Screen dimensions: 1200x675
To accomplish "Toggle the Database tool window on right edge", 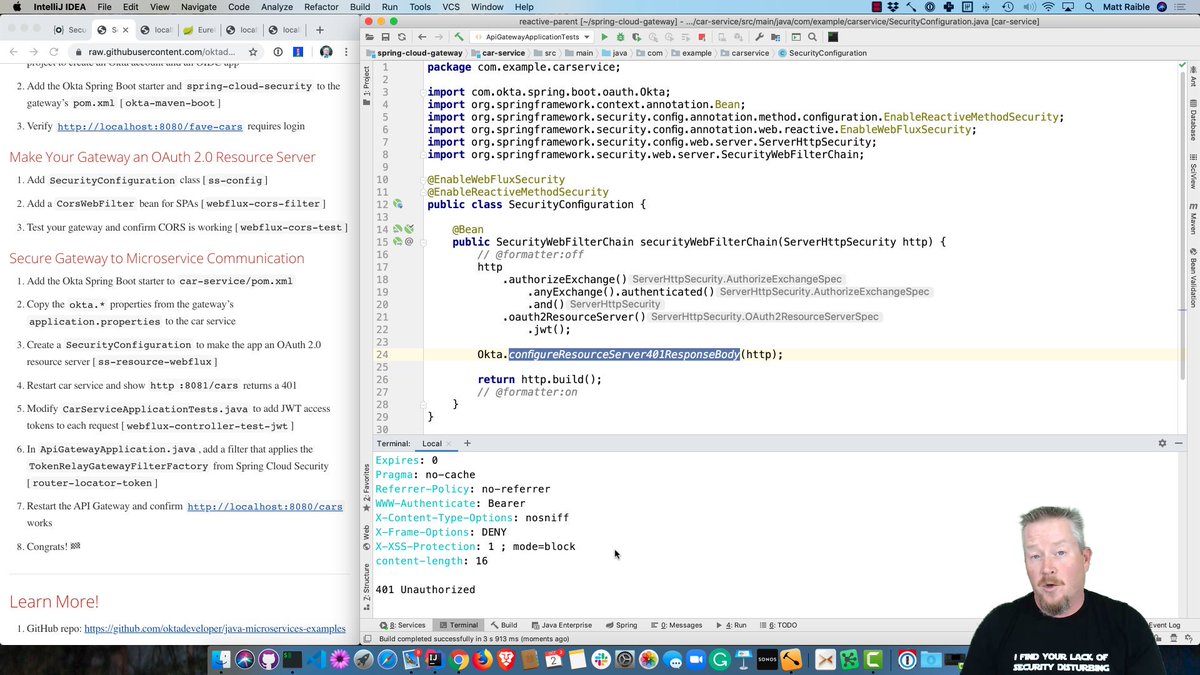I will tap(1193, 121).
